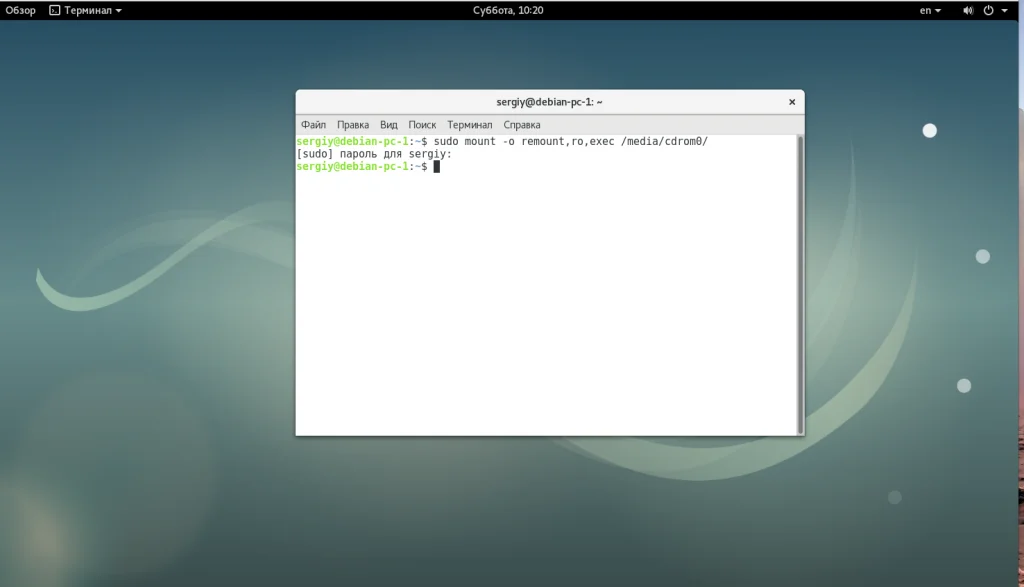
Task: Open the Правка menu
Action: pos(353,125)
